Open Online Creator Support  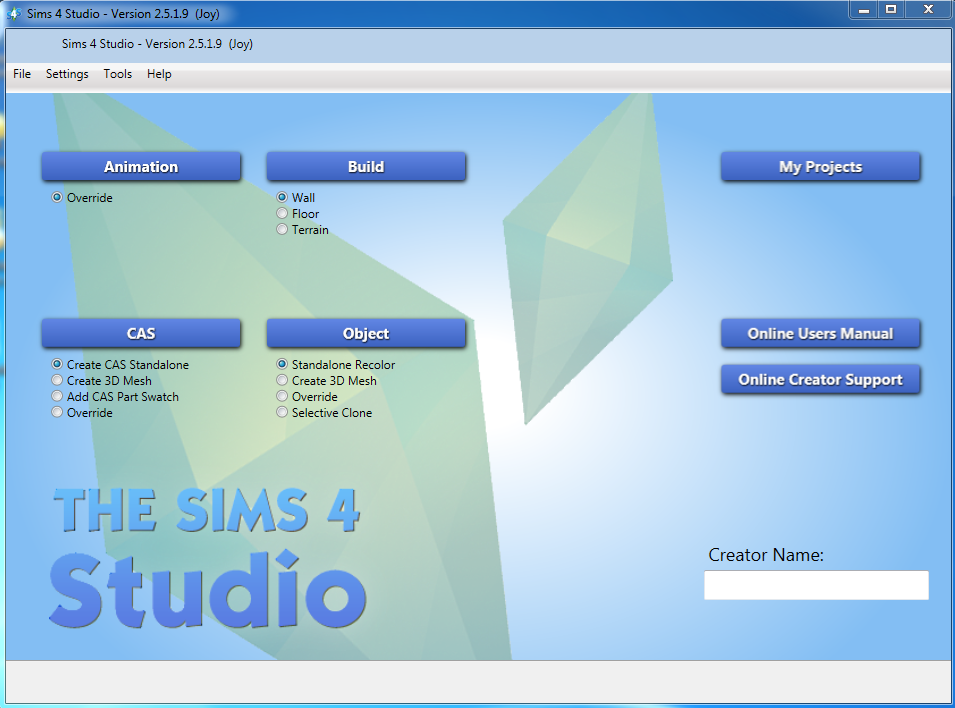(x=820, y=380)
